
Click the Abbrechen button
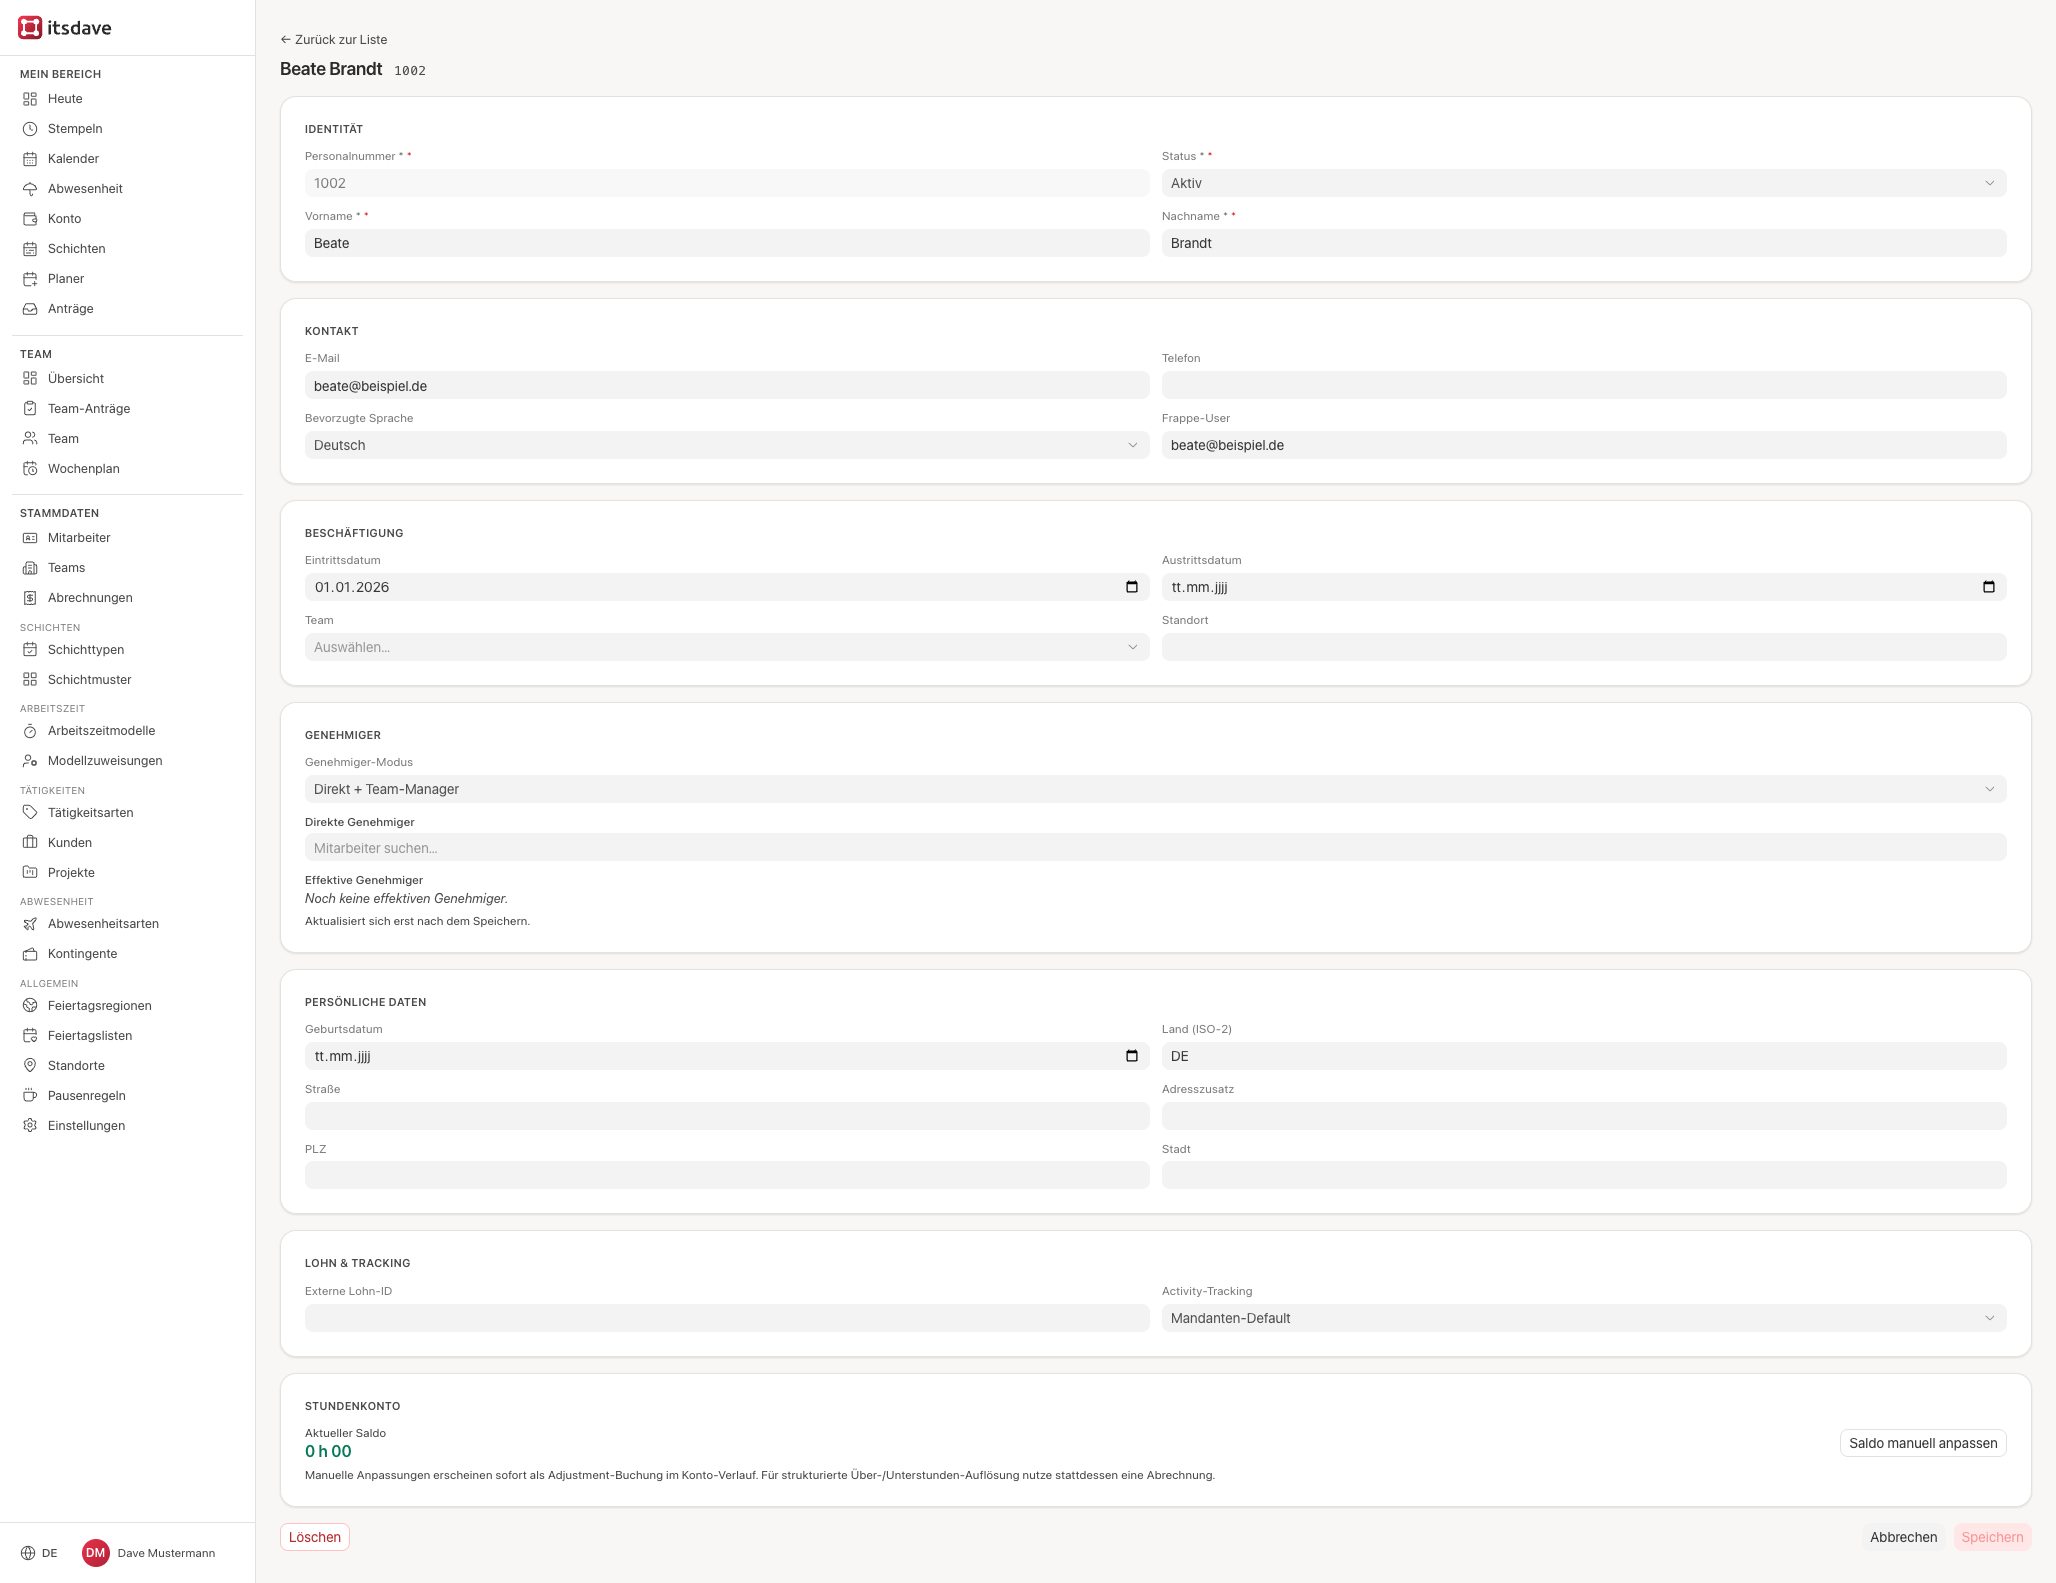(1903, 1537)
